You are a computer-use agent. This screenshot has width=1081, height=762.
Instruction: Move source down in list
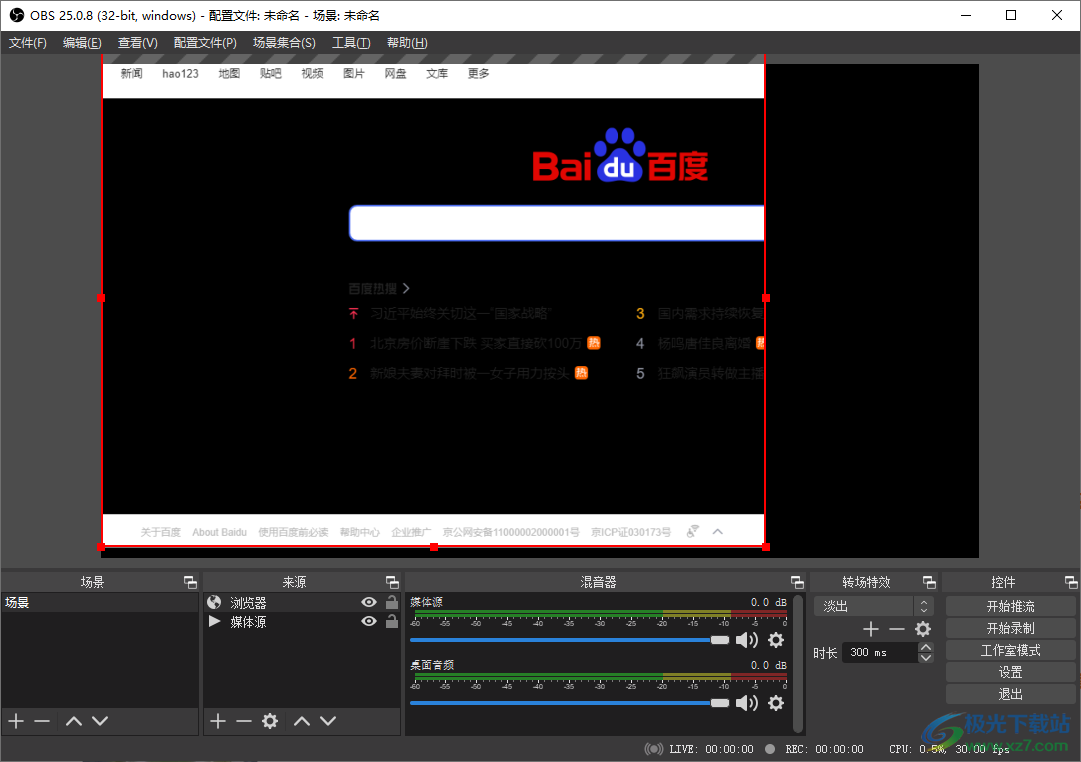coord(328,721)
